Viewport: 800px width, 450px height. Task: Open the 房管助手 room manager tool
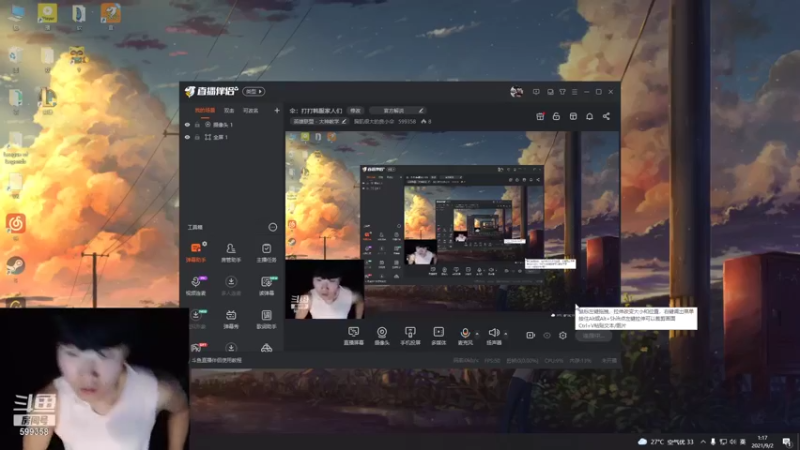click(x=231, y=253)
